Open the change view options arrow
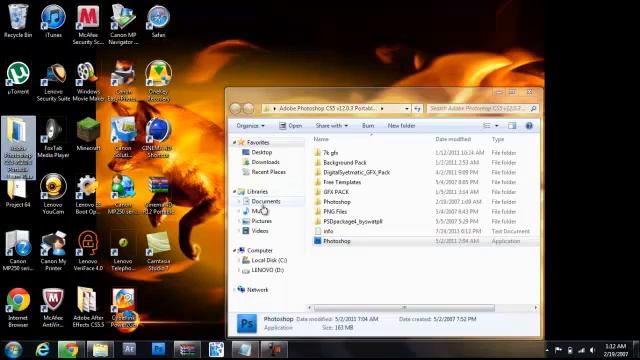The height and width of the screenshot is (360, 640). [x=497, y=126]
